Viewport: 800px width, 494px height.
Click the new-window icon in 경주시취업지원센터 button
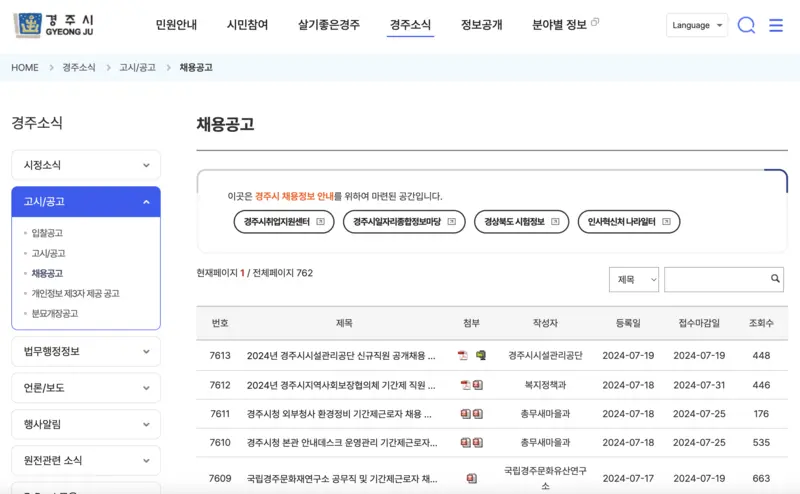point(320,221)
